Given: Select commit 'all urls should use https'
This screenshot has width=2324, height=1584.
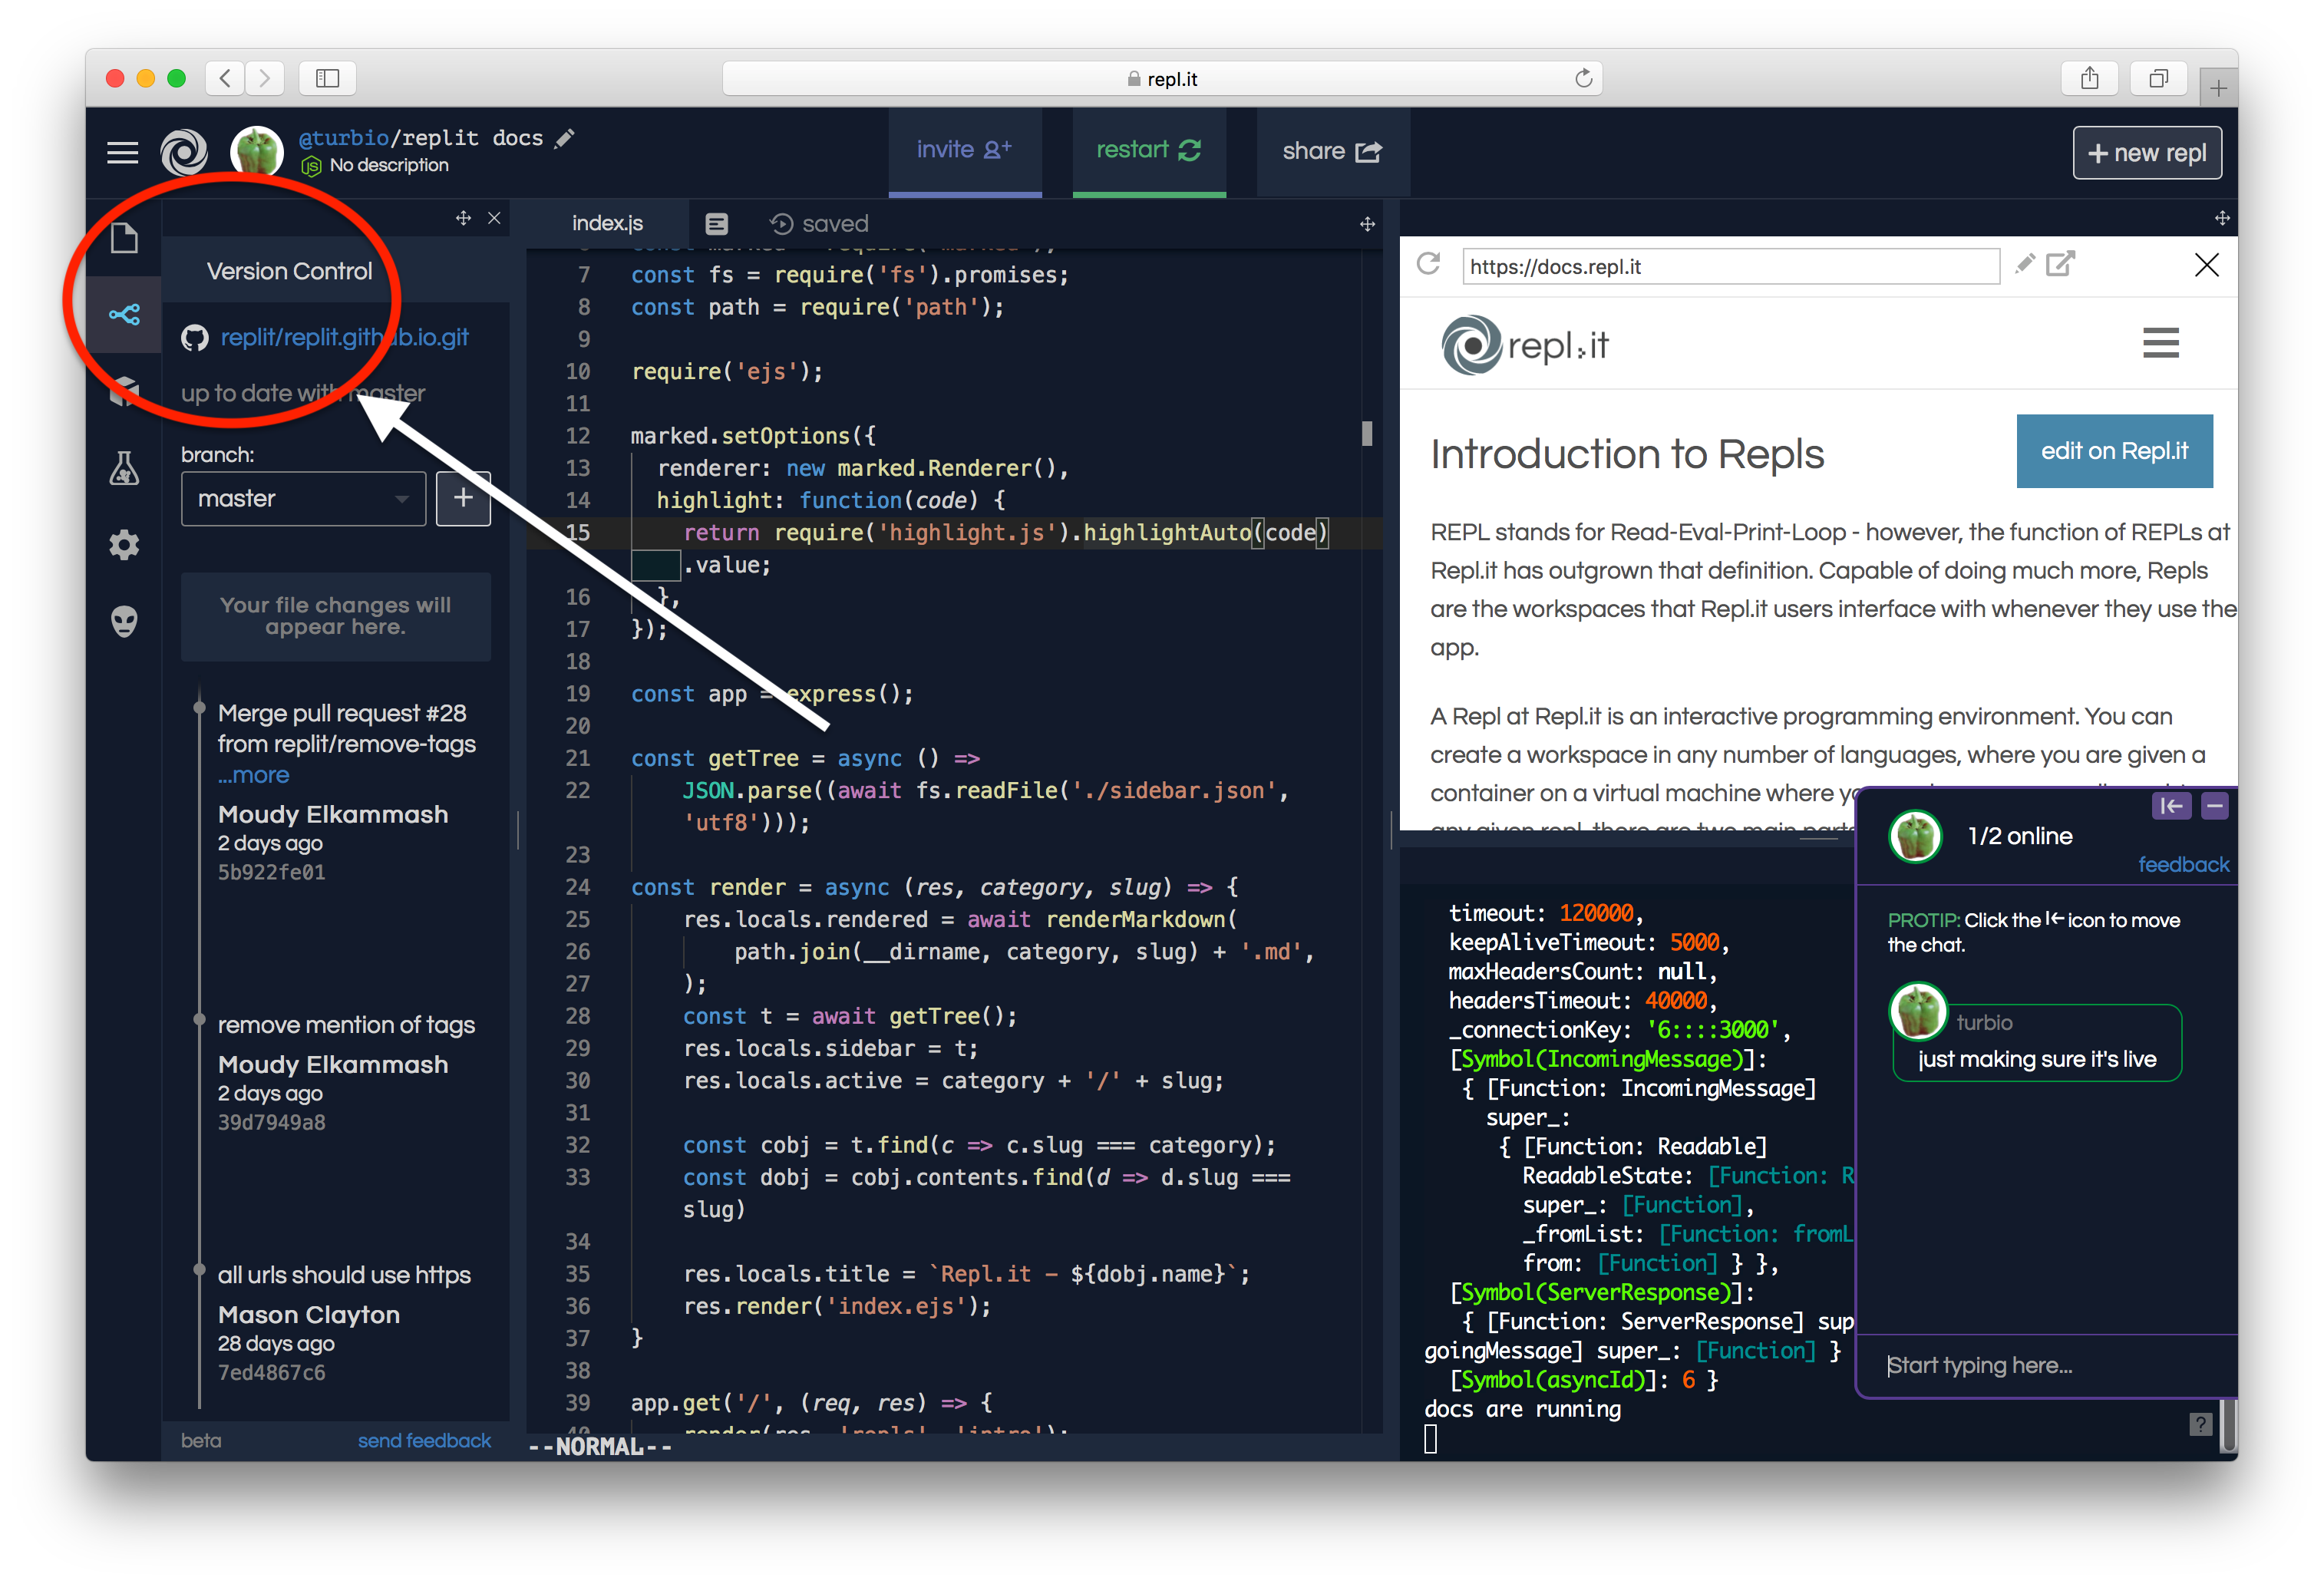Looking at the screenshot, I should (x=344, y=1275).
